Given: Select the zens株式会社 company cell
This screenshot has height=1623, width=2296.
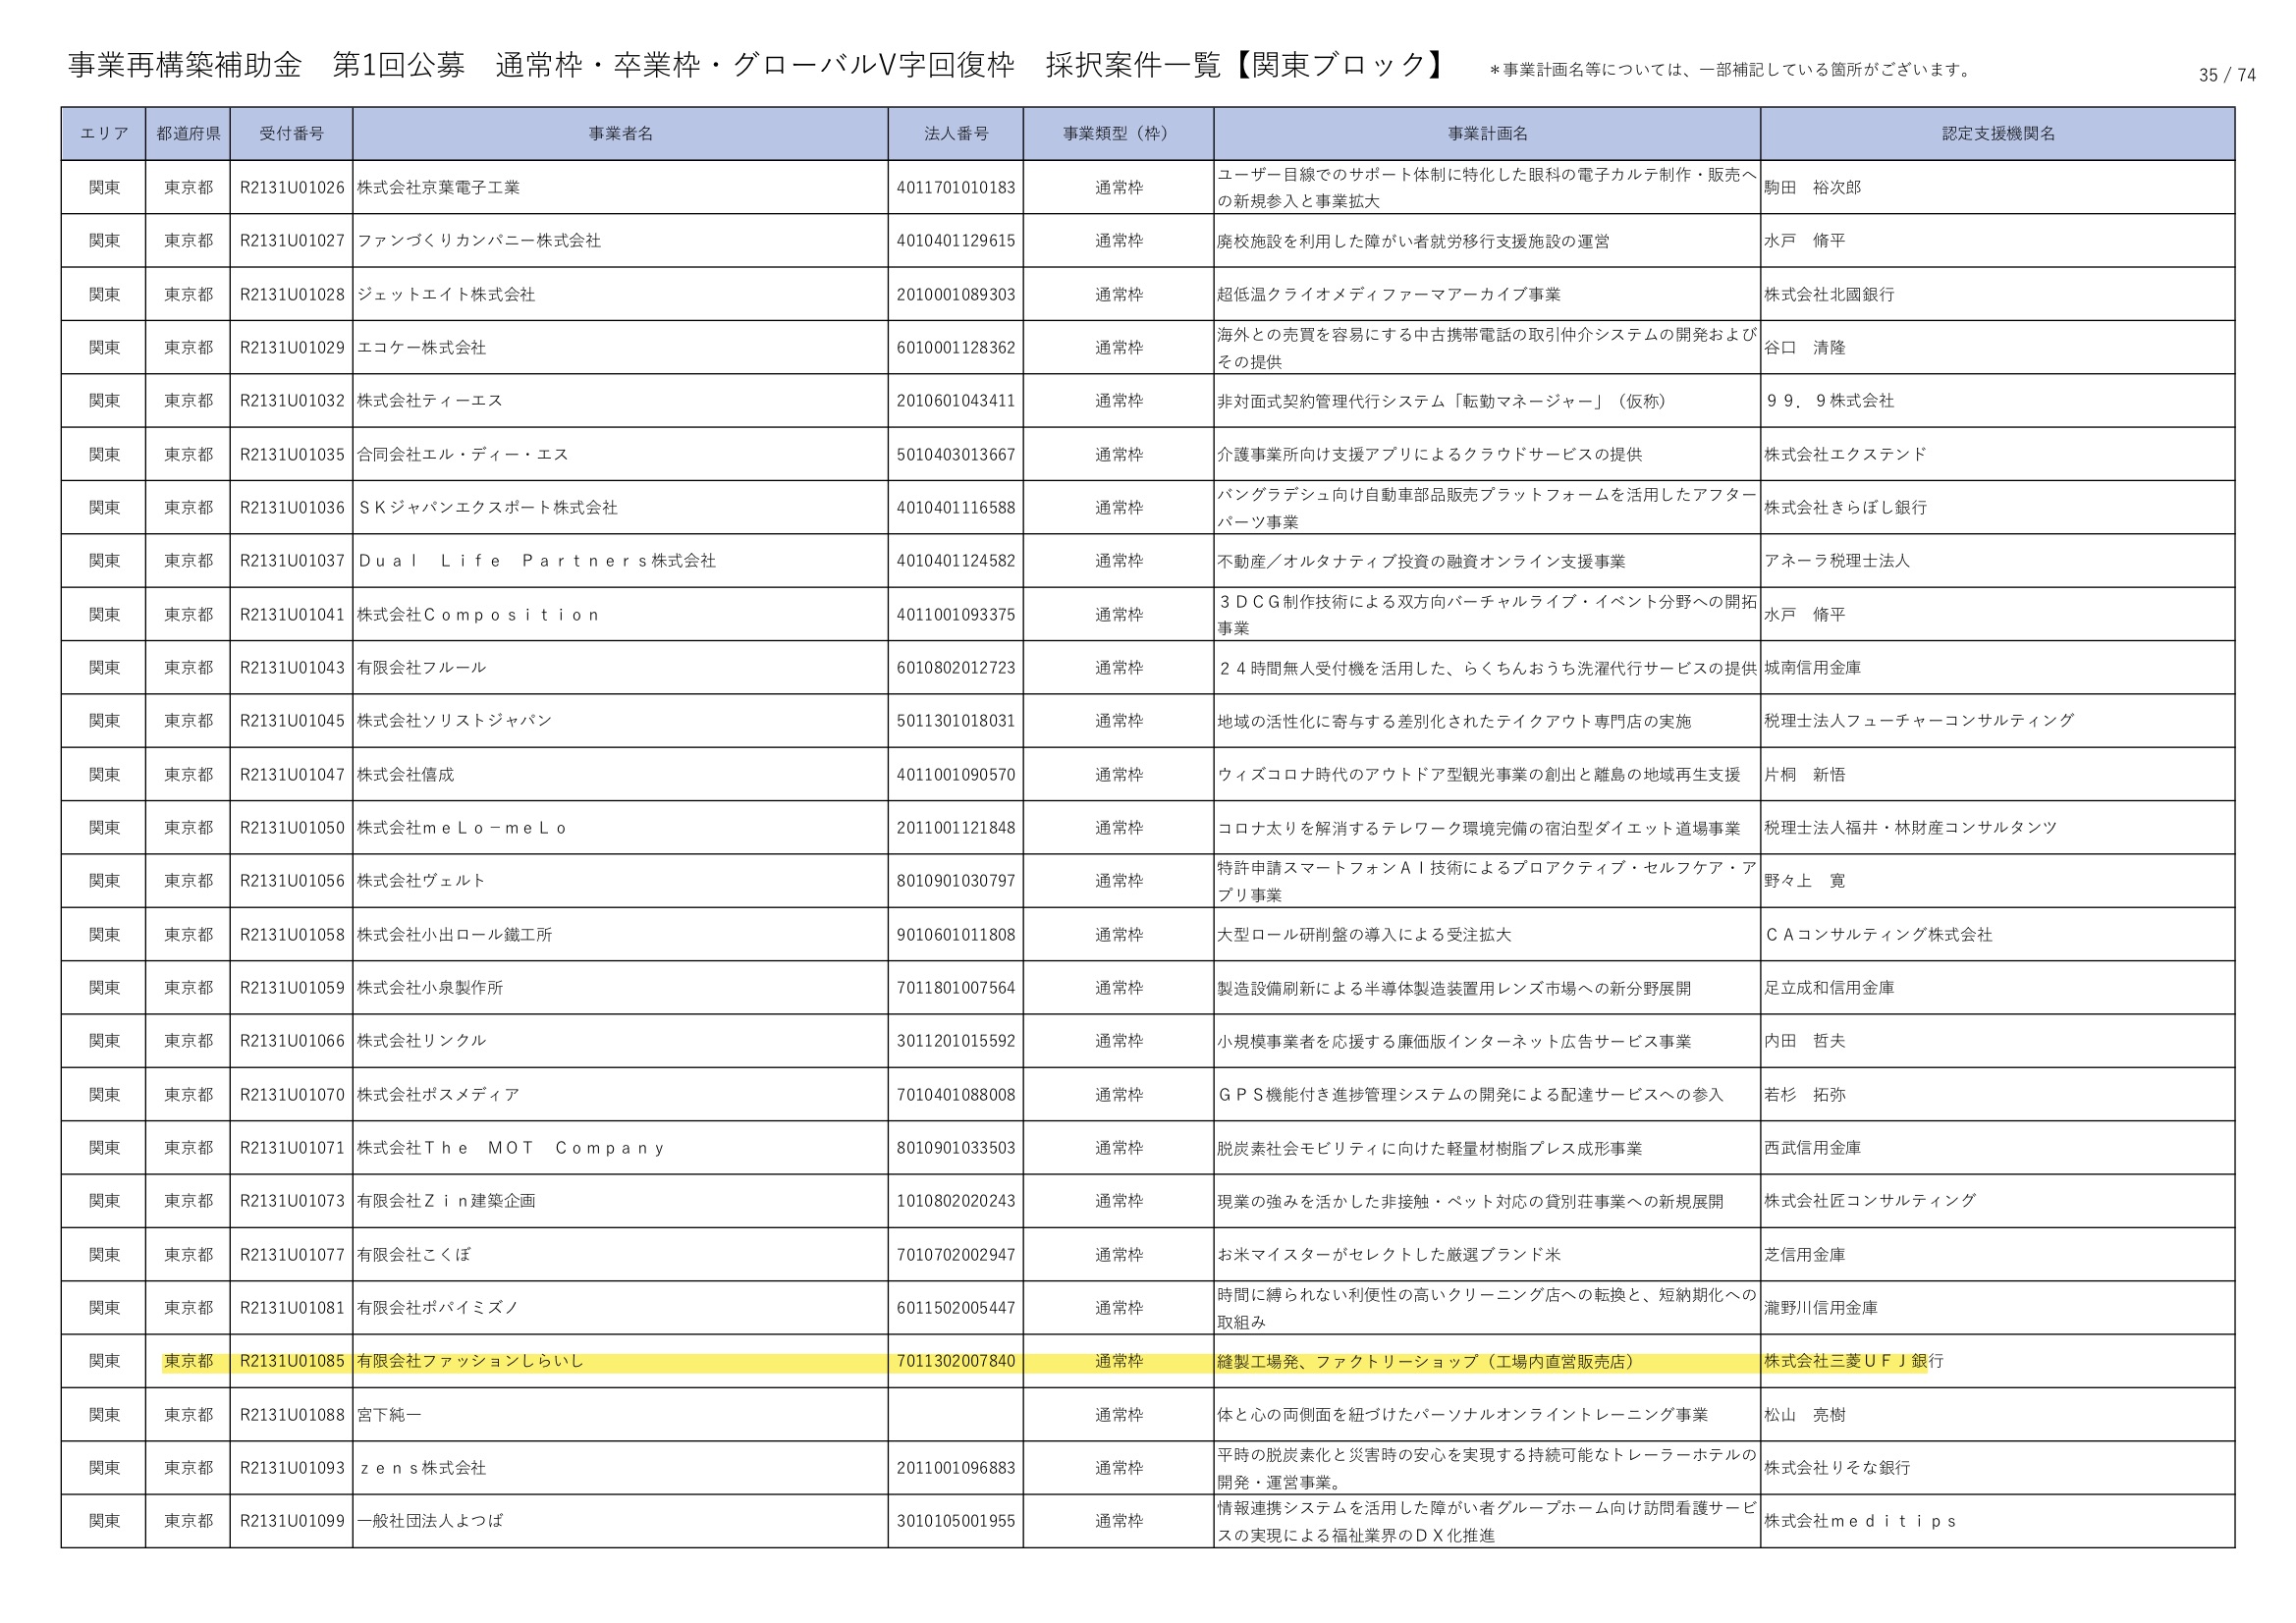Looking at the screenshot, I should click(x=422, y=1468).
